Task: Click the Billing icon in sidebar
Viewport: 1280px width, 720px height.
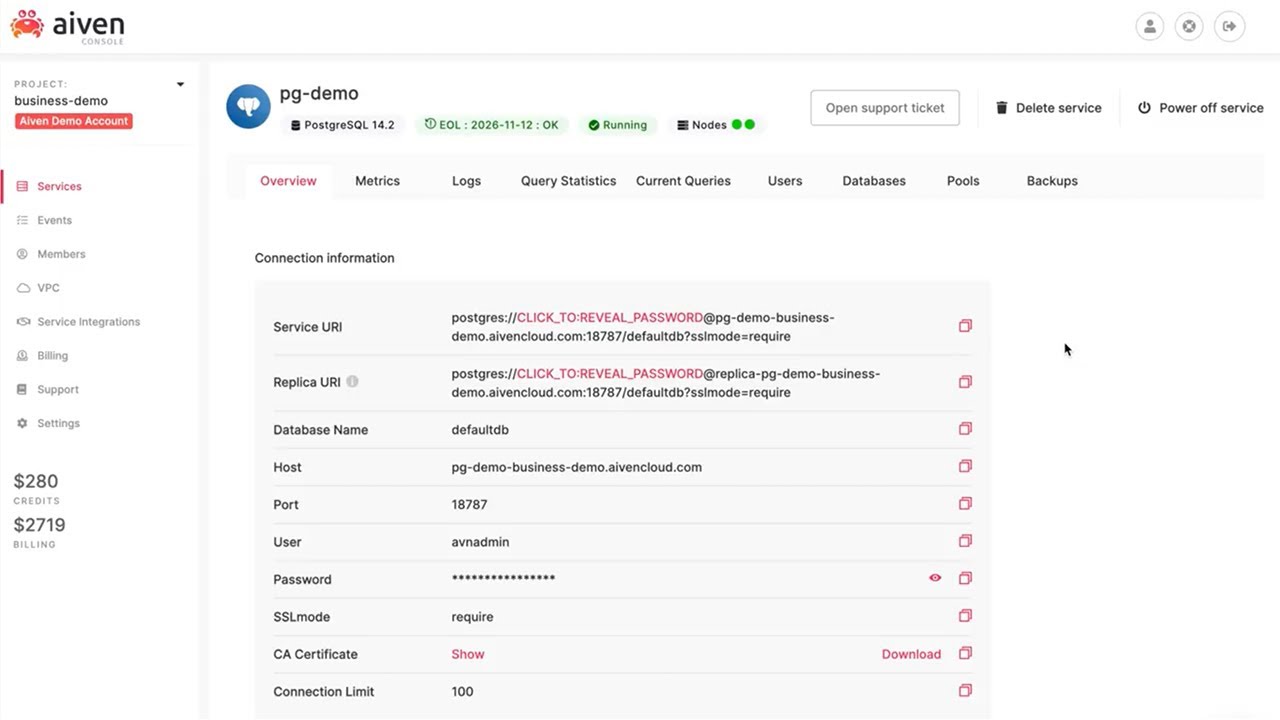Action: [22, 355]
